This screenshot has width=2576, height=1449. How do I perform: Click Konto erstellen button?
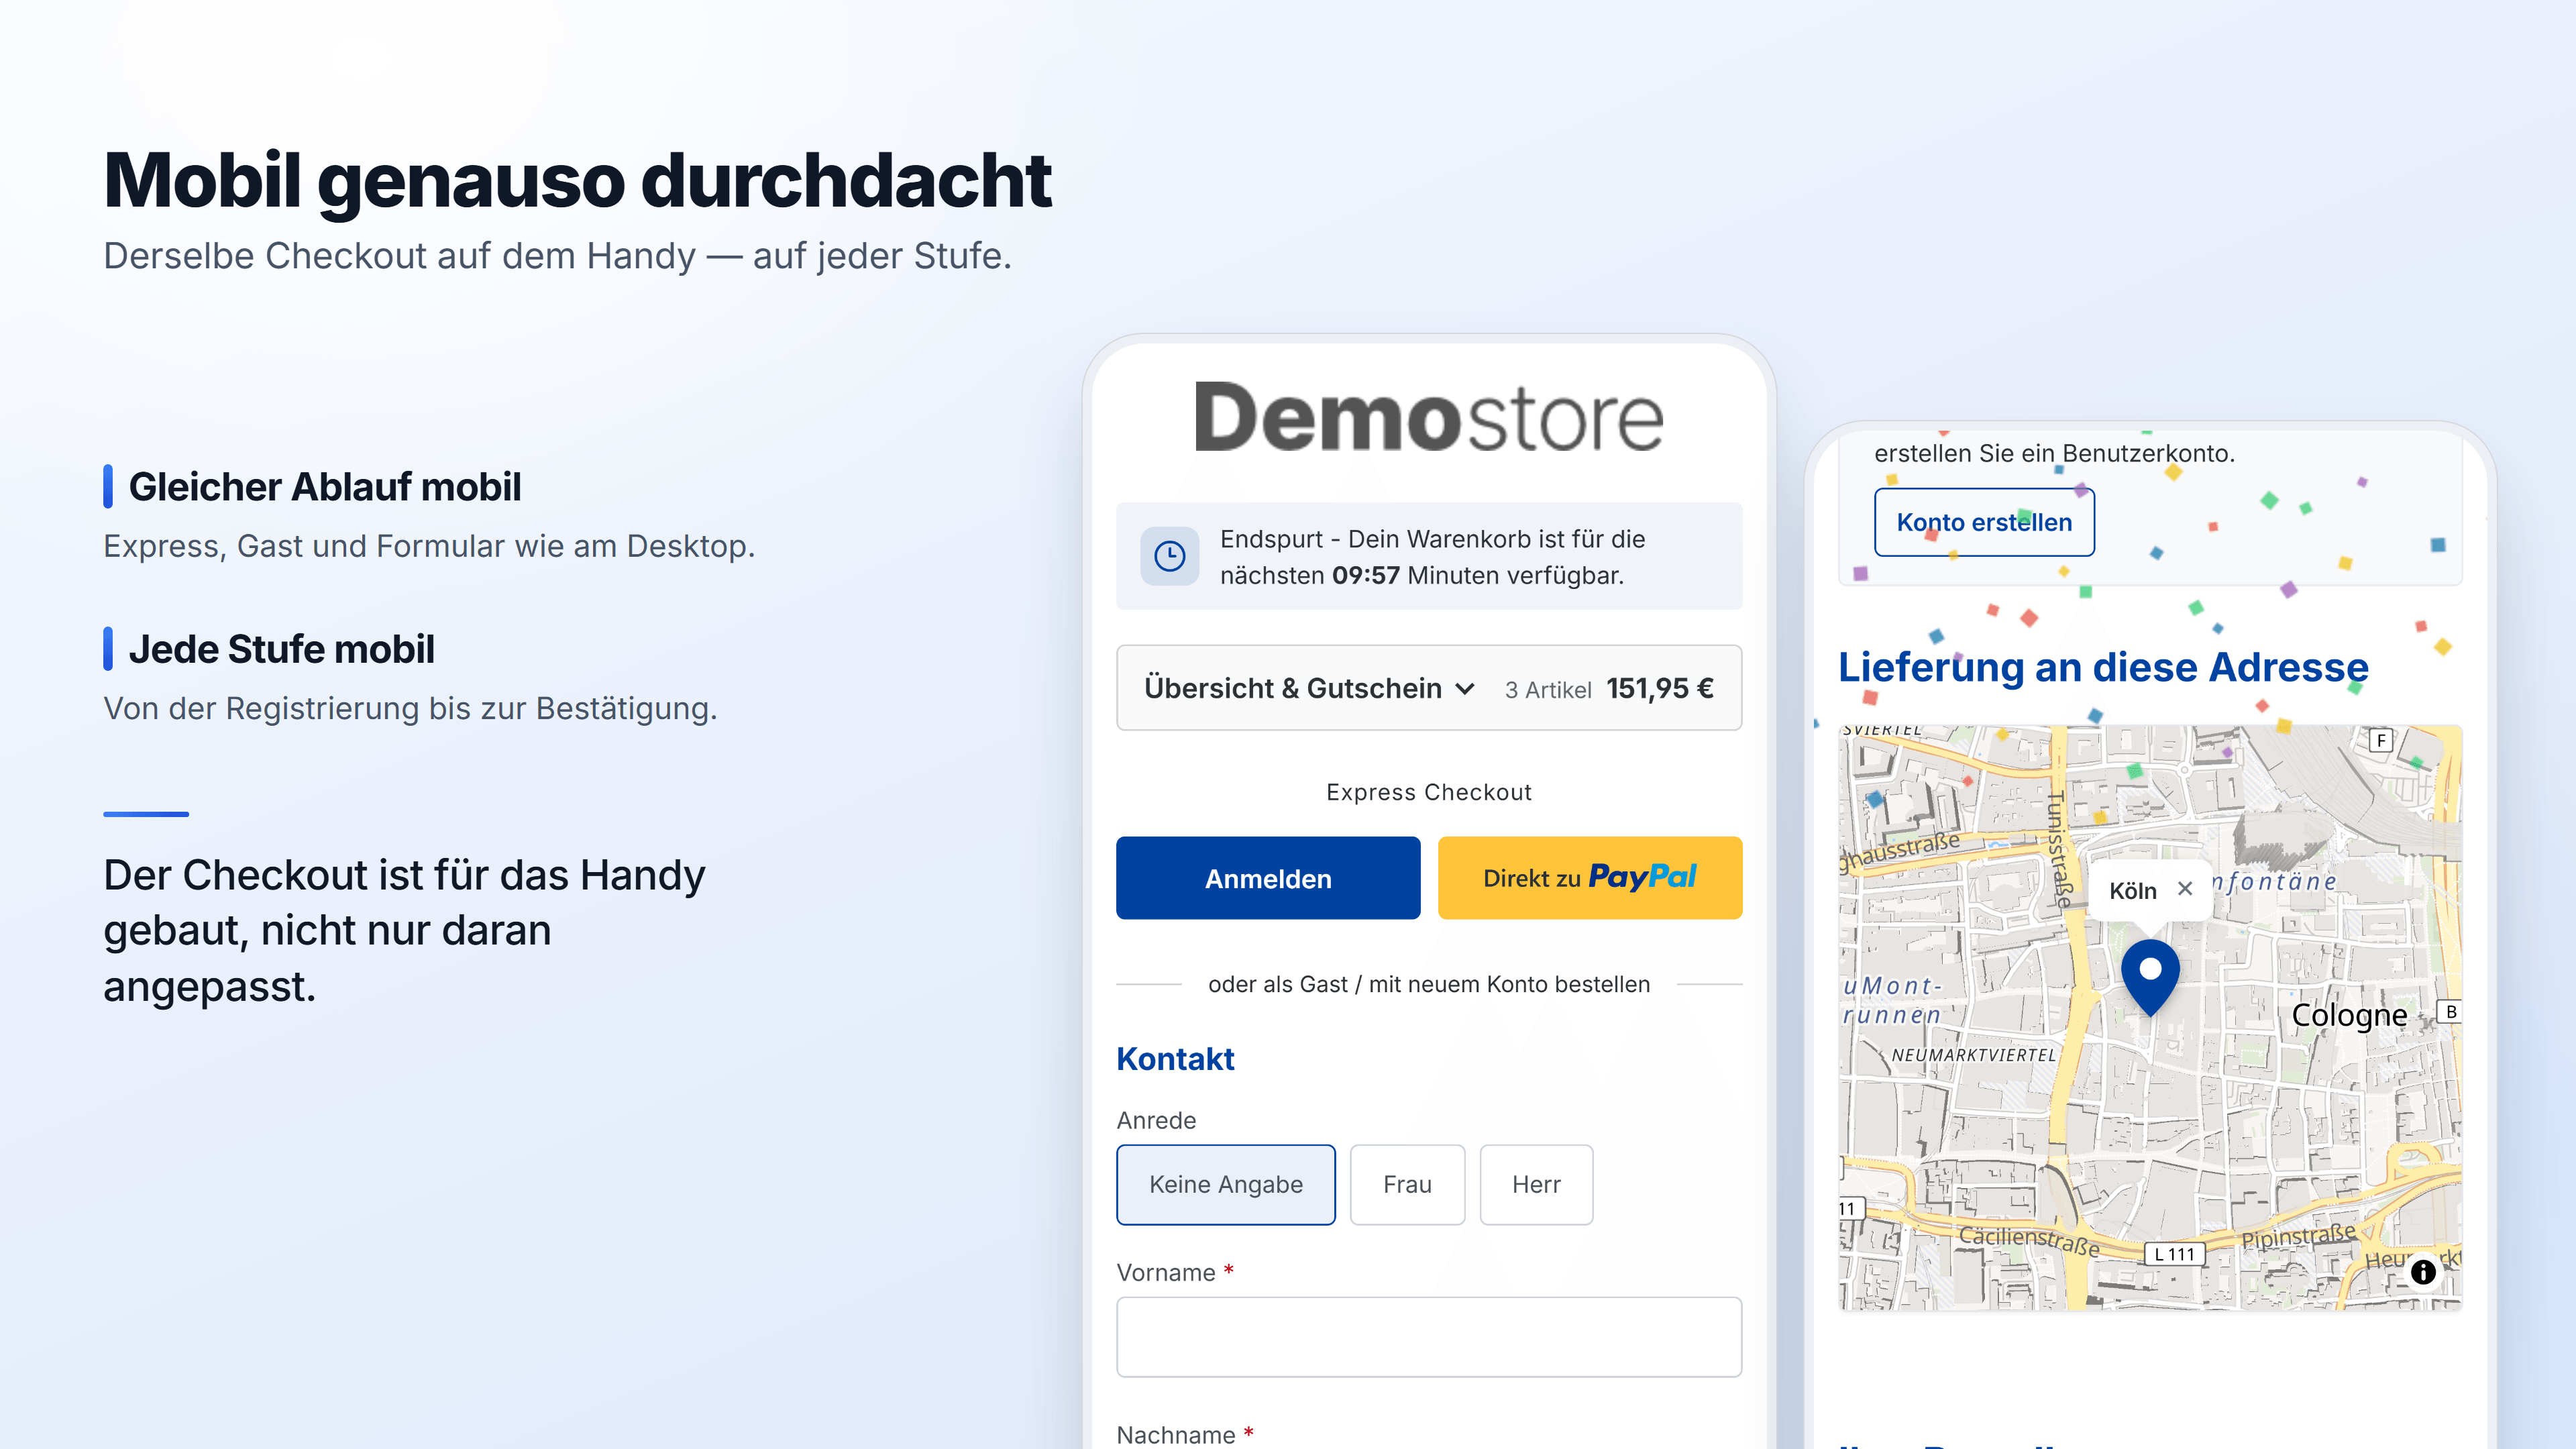pos(1984,522)
